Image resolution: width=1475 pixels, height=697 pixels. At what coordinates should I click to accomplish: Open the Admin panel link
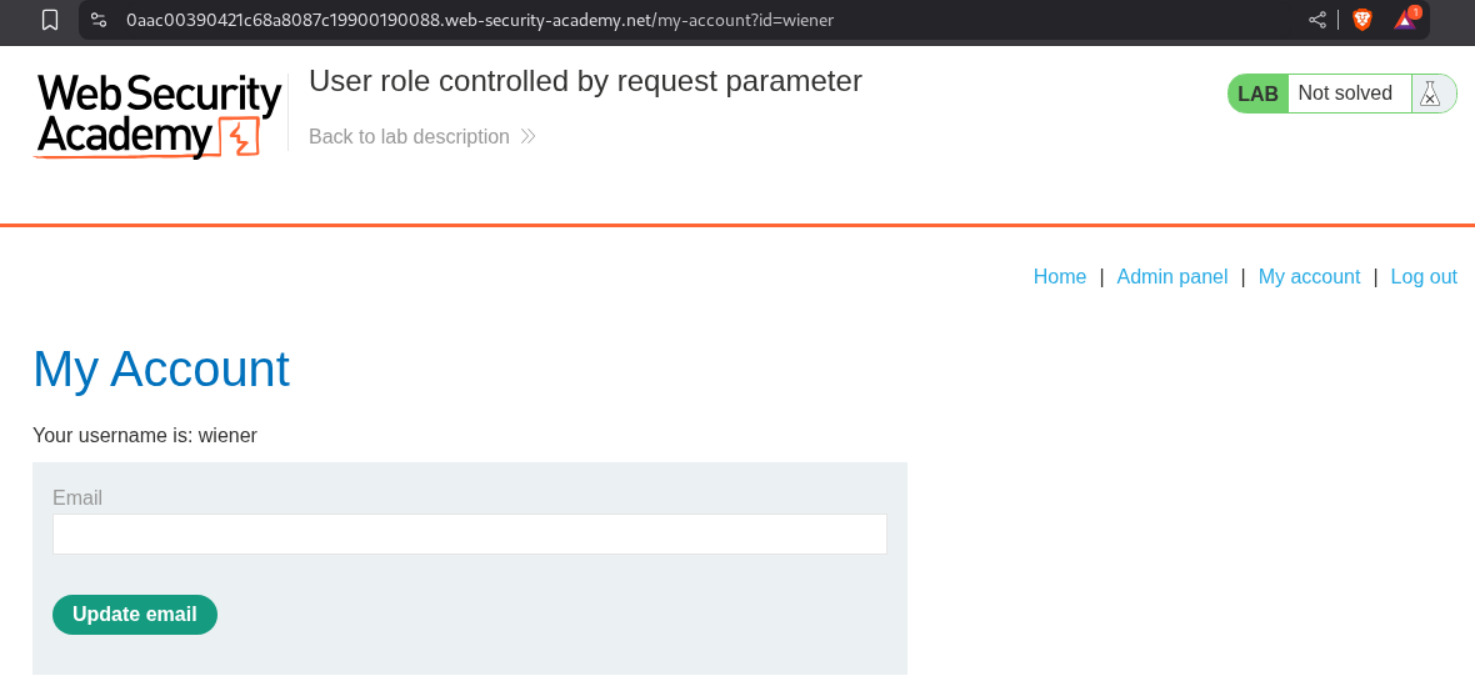coord(1172,277)
